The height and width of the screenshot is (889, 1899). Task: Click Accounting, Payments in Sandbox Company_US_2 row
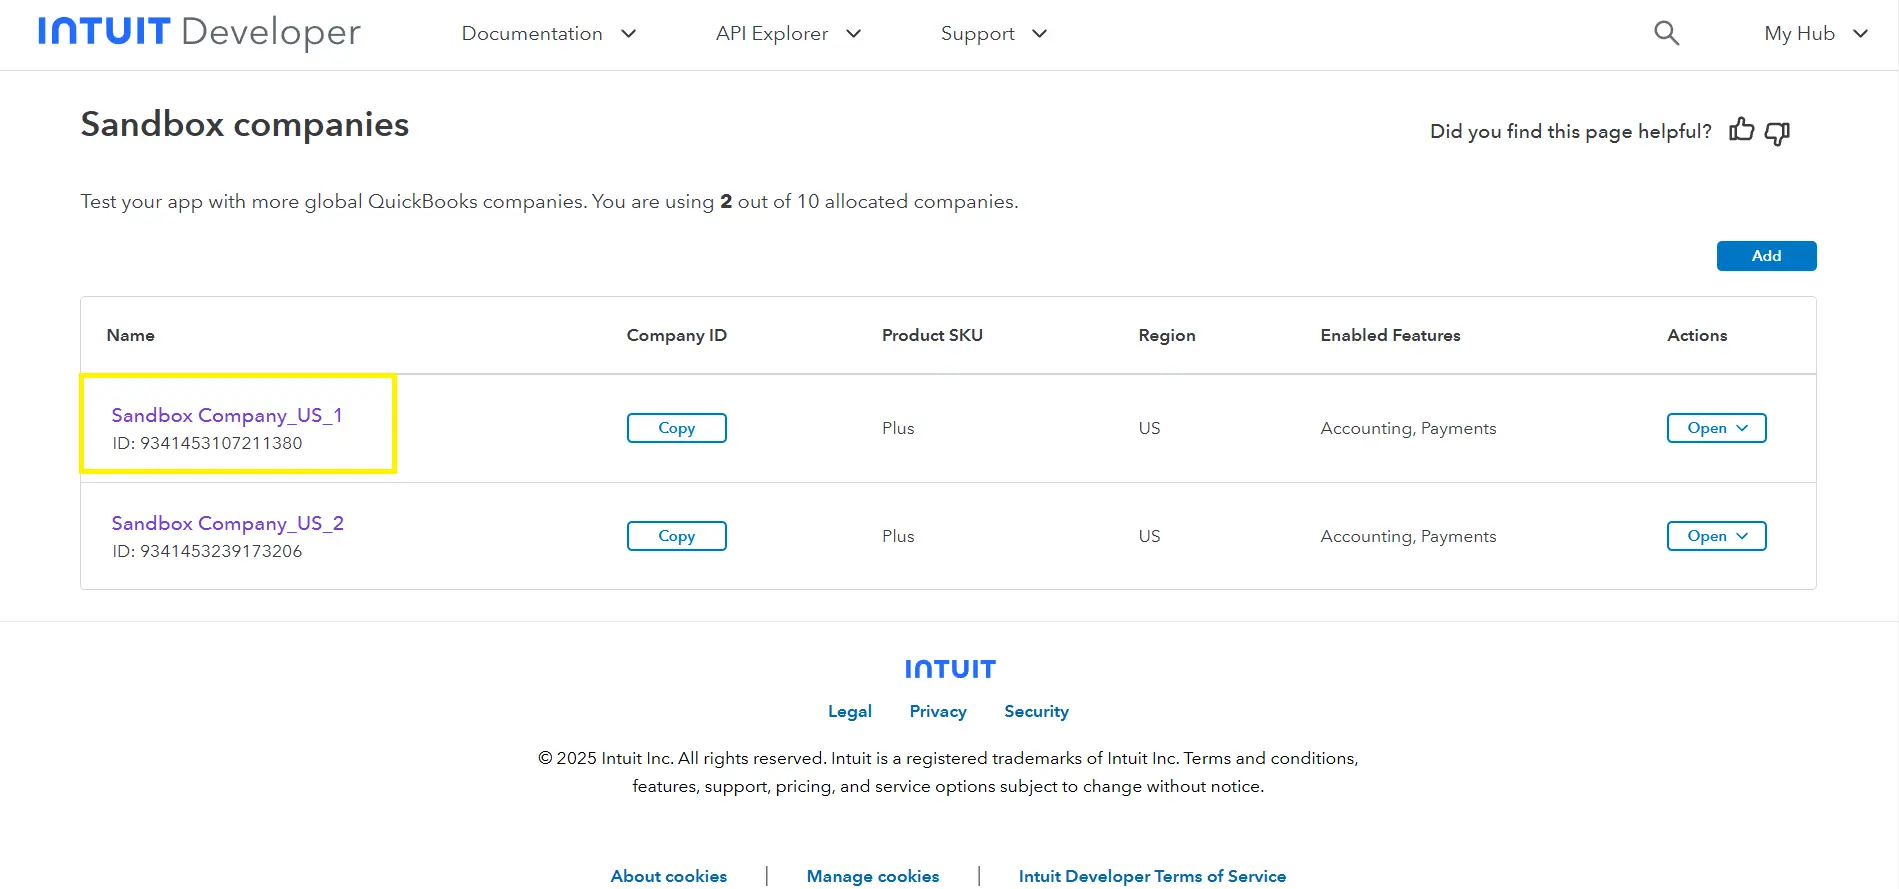pos(1408,536)
